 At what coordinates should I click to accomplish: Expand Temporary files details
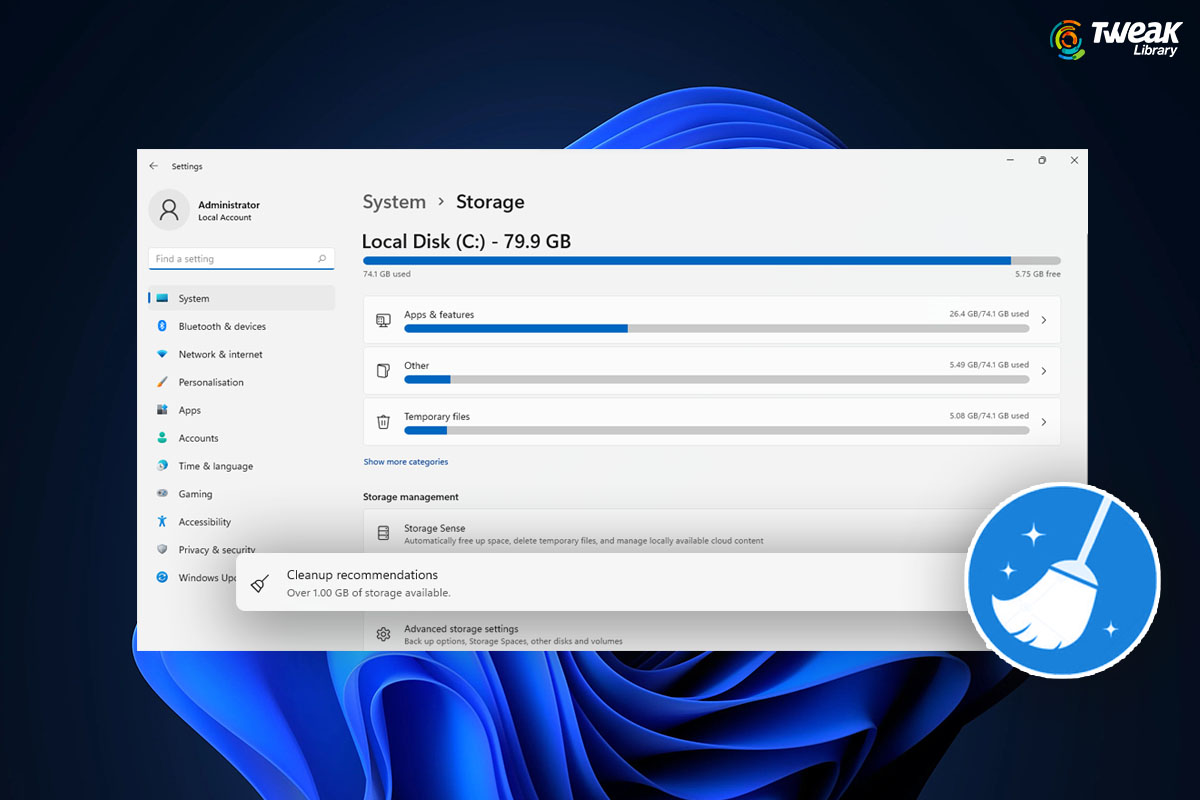(1044, 422)
